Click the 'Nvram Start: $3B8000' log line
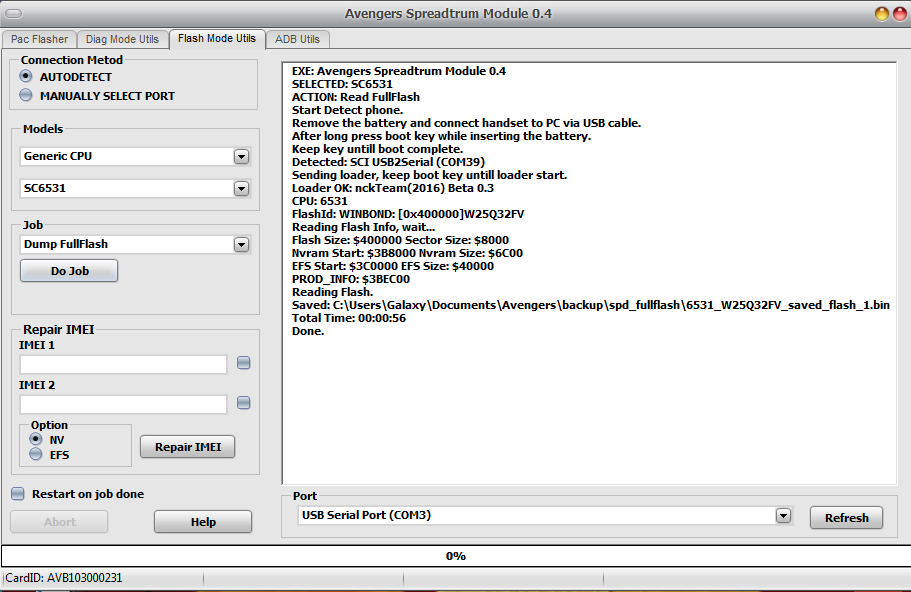 coord(407,253)
